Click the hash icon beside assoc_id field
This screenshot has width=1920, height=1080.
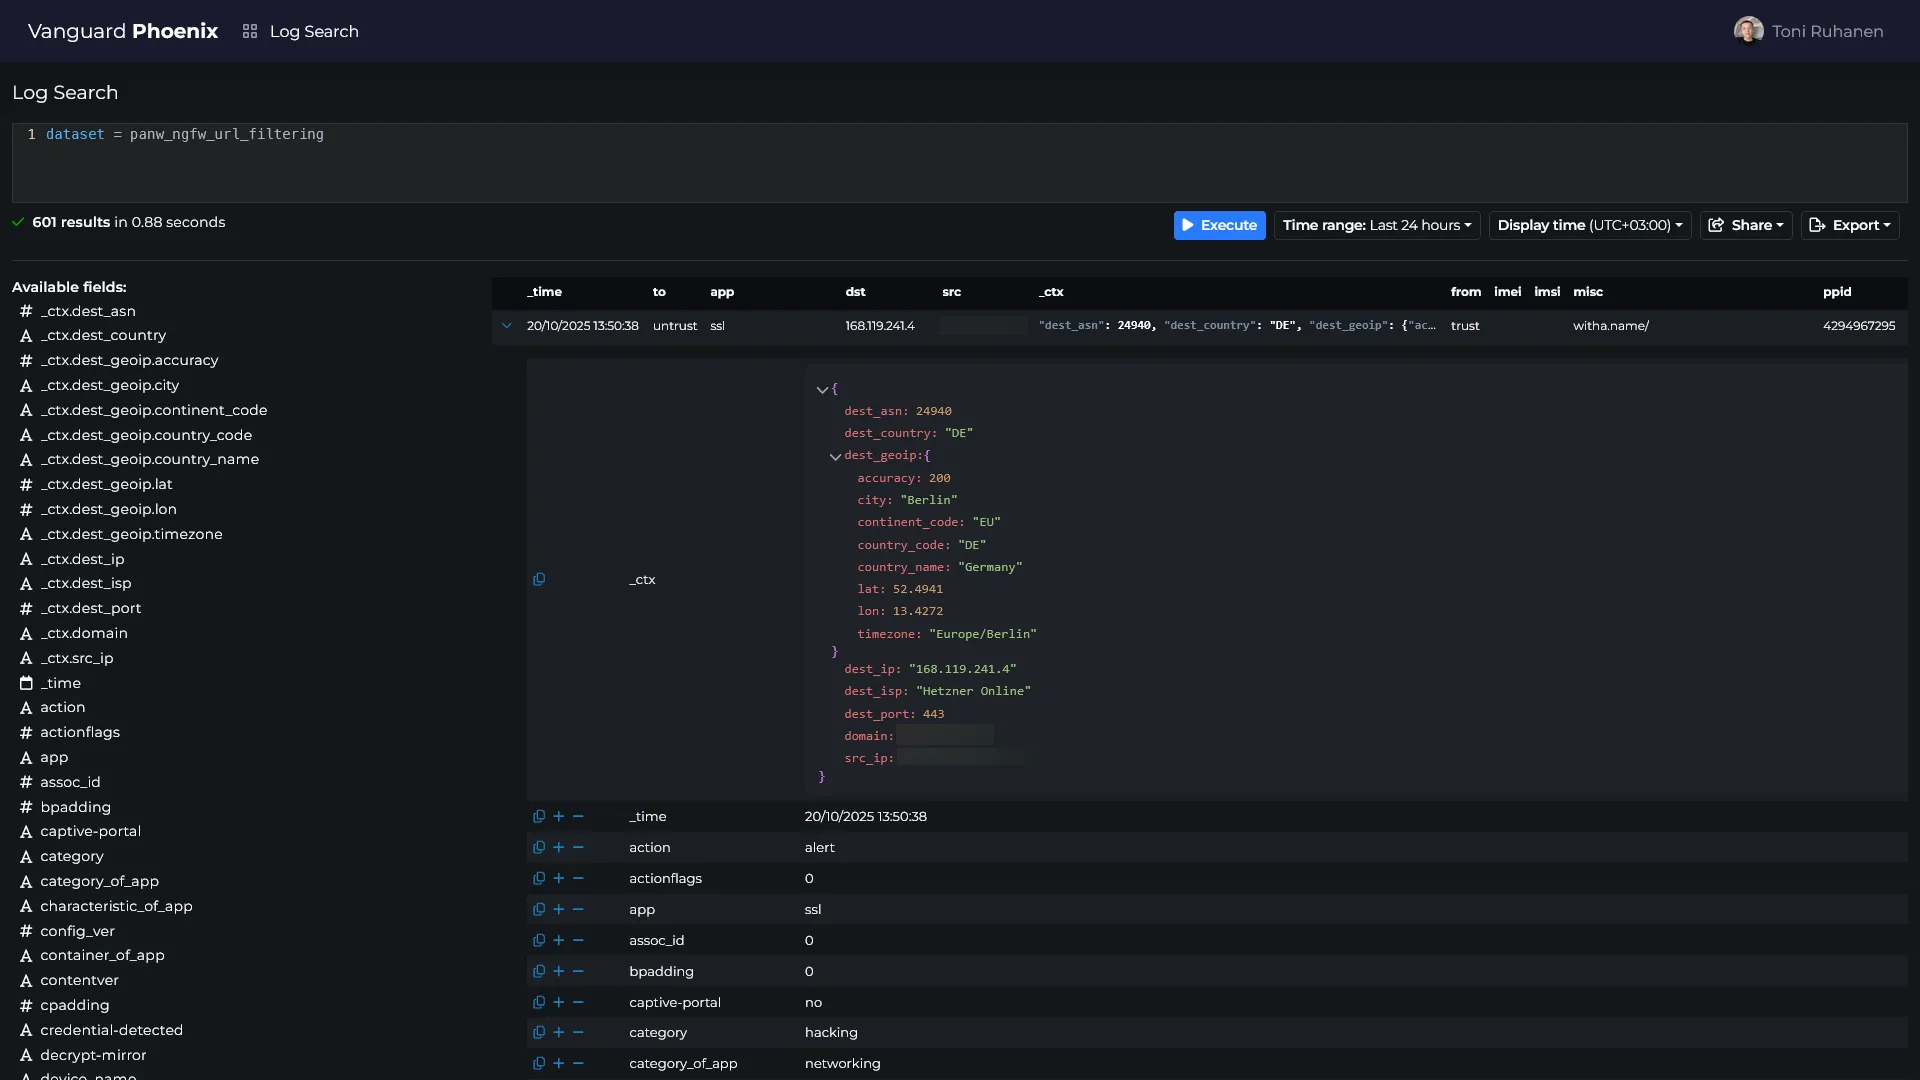[x=25, y=781]
